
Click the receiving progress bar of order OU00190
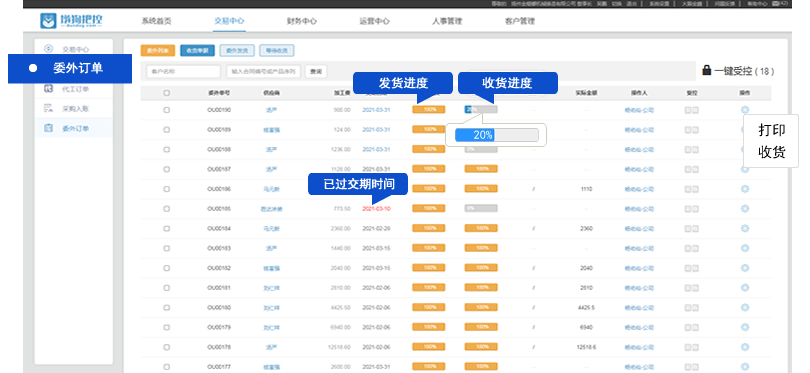click(x=481, y=110)
